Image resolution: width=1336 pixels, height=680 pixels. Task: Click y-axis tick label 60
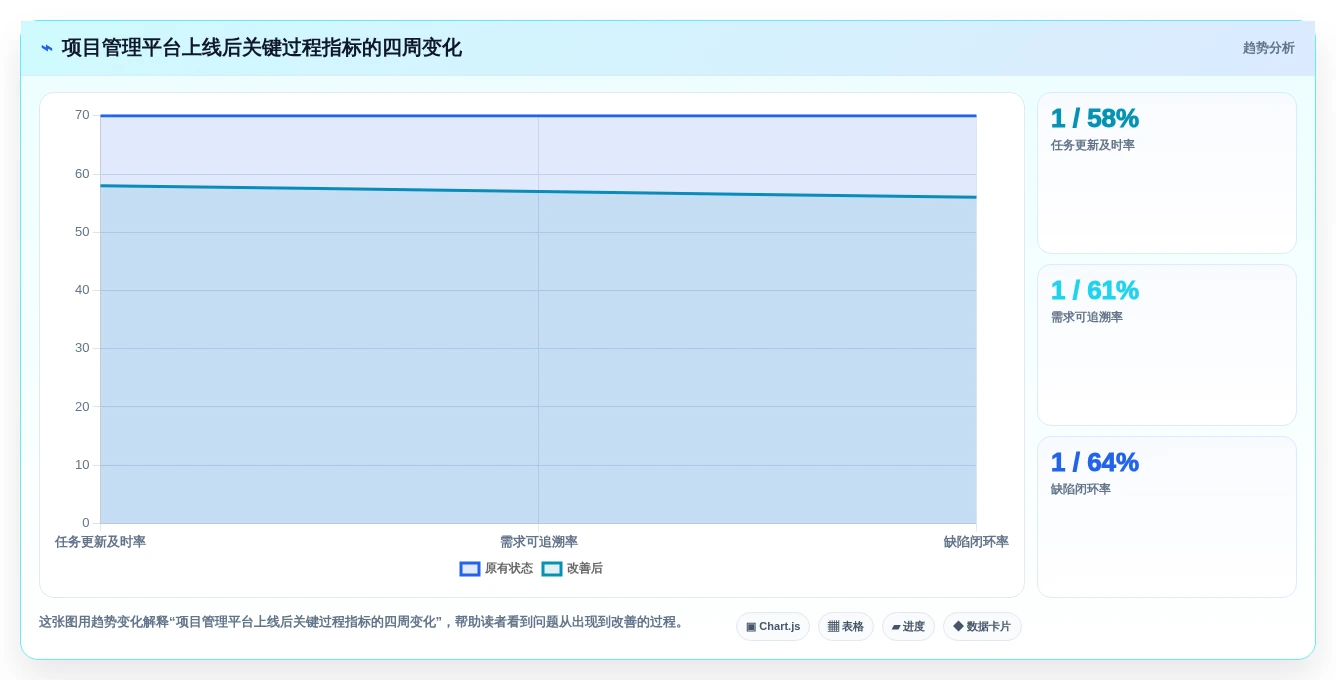(x=82, y=174)
